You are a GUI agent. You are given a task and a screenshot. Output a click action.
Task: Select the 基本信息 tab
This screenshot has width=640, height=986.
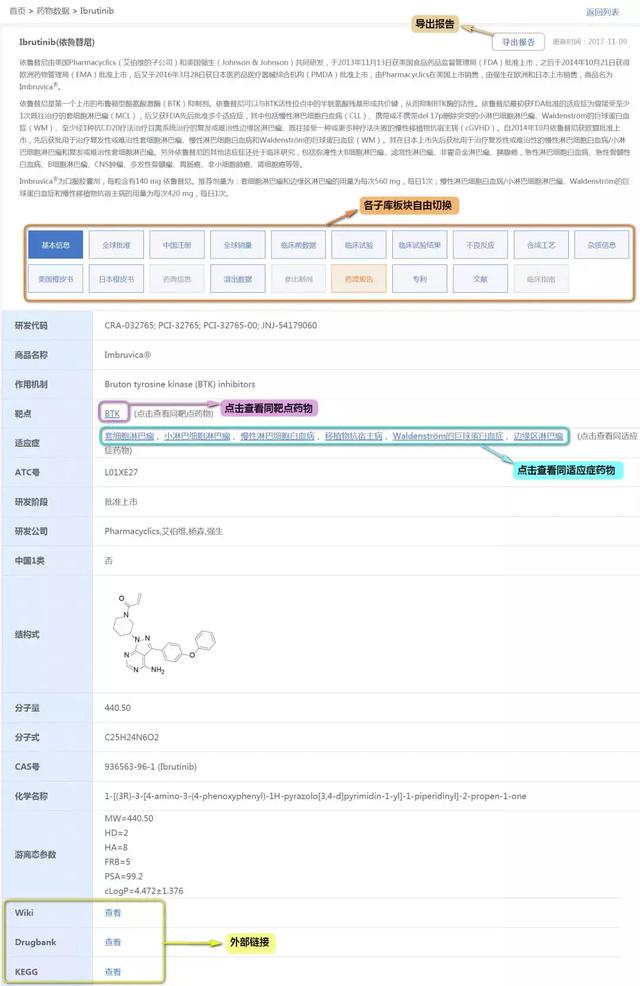tap(55, 245)
